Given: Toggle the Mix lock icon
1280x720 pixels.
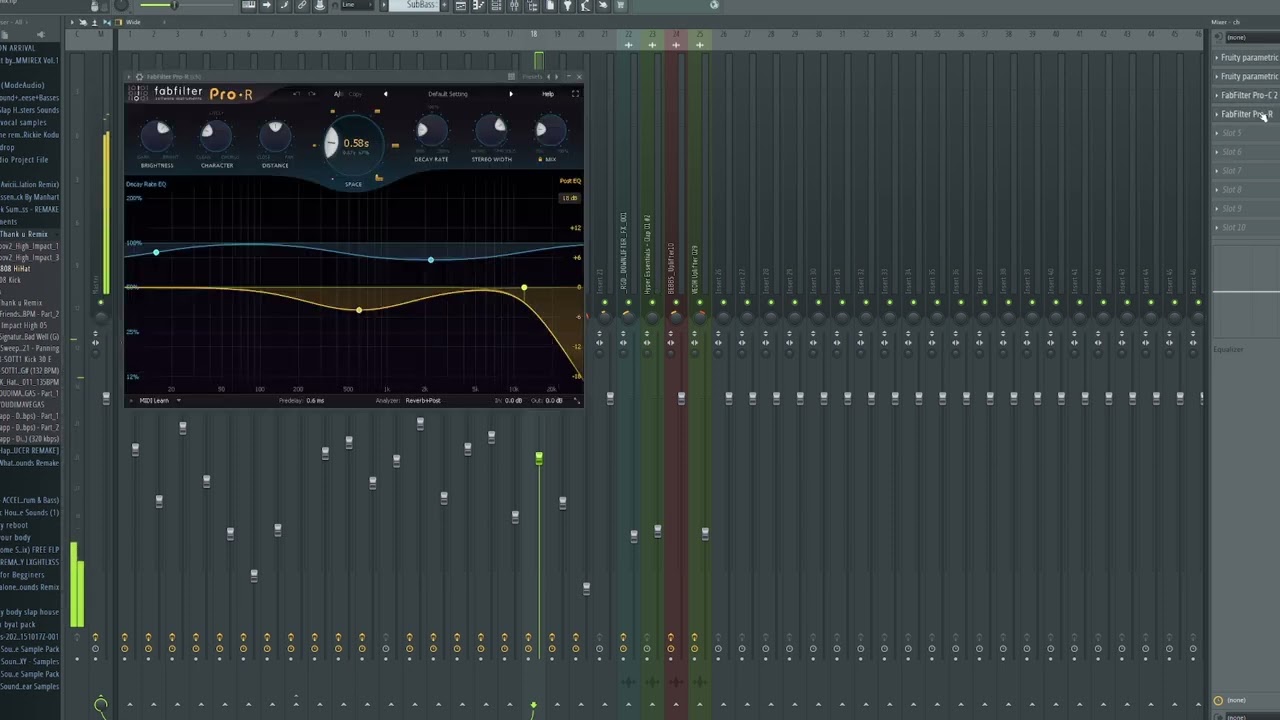Looking at the screenshot, I should click(540, 159).
